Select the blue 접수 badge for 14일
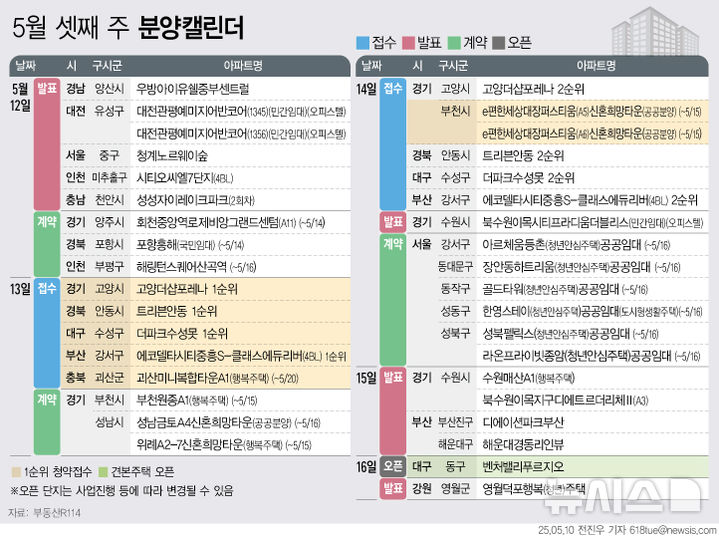This screenshot has width=719, height=538. tap(393, 88)
